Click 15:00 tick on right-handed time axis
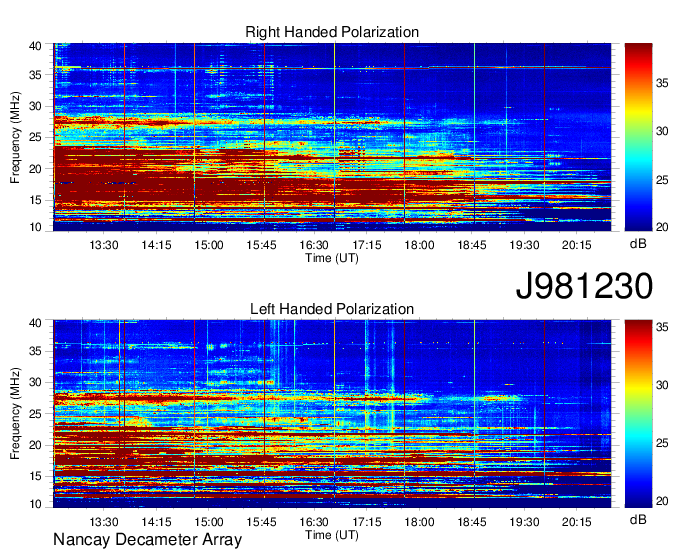Viewport: 680px width, 552px height. tap(209, 245)
